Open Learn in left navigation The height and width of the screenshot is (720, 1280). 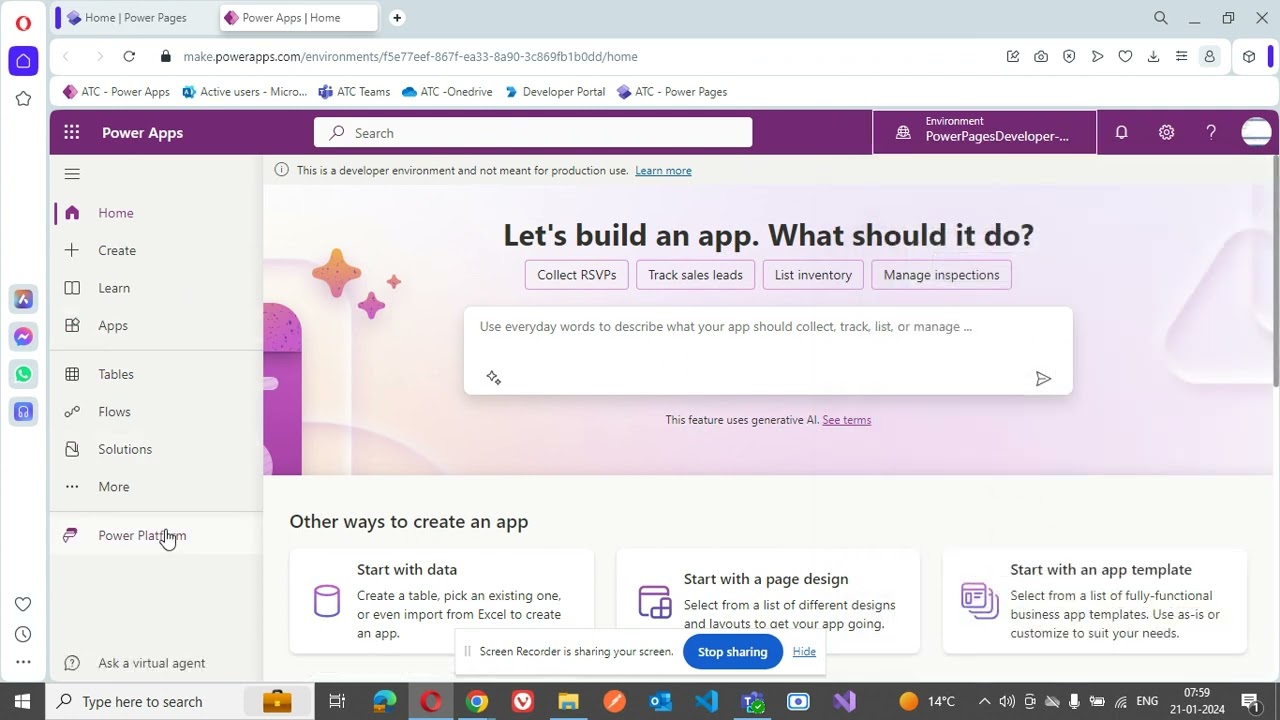(x=156, y=288)
